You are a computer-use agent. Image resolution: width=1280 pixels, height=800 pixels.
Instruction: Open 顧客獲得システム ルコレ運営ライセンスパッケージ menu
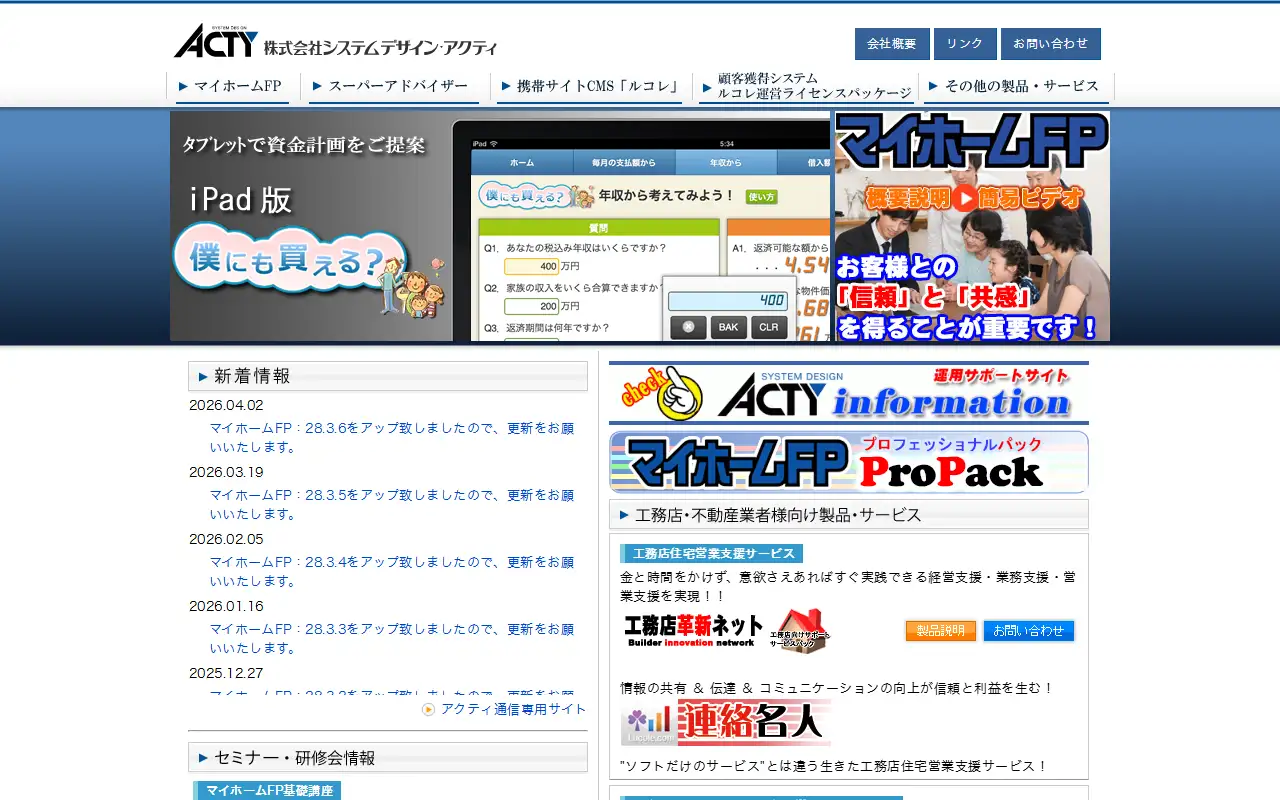coord(805,87)
